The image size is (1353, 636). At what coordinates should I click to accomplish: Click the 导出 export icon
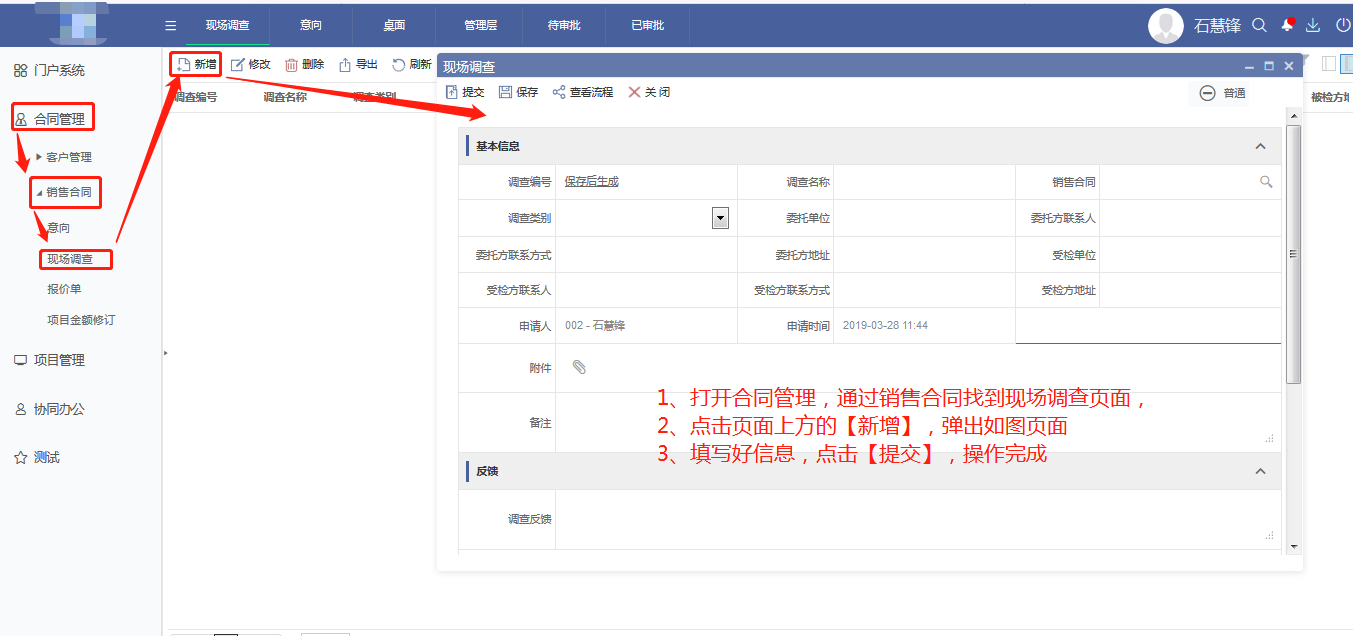pos(345,65)
